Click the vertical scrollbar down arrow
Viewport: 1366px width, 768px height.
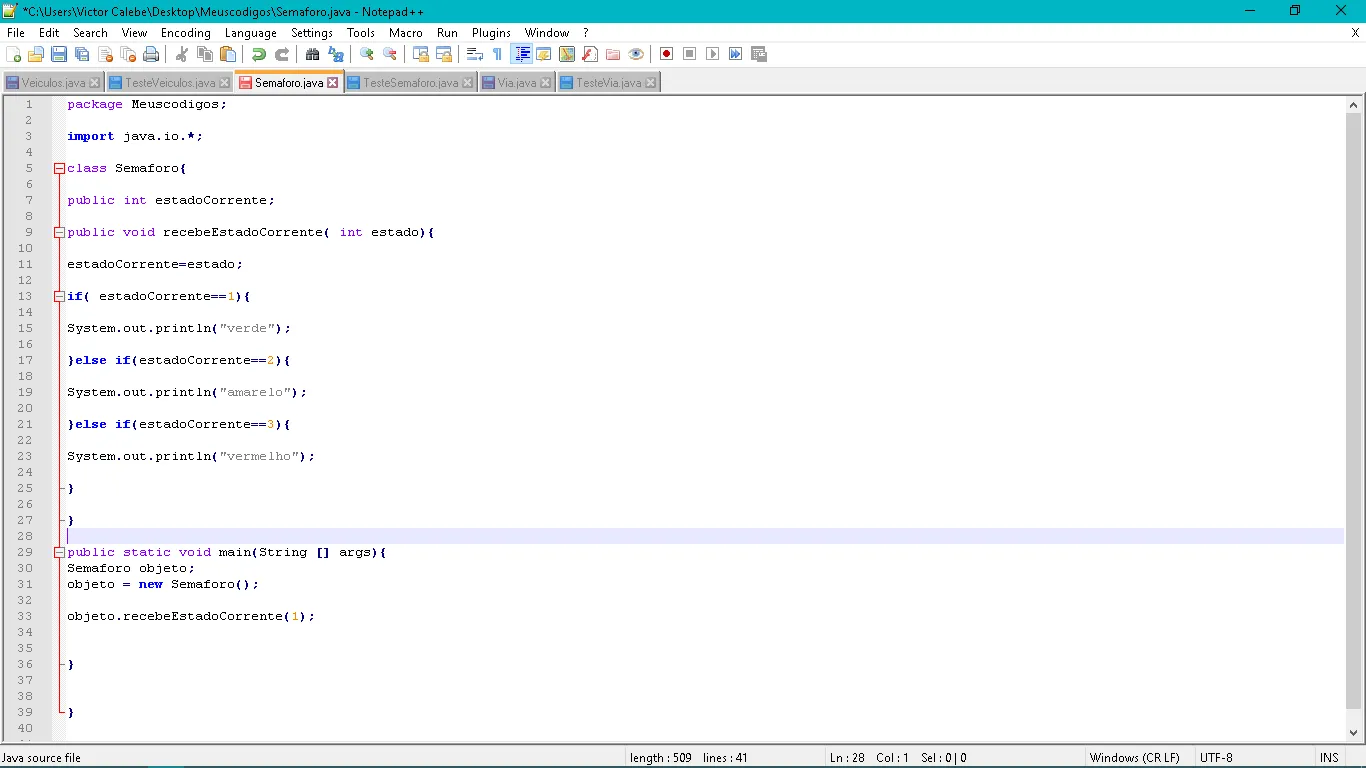tap(1354, 732)
